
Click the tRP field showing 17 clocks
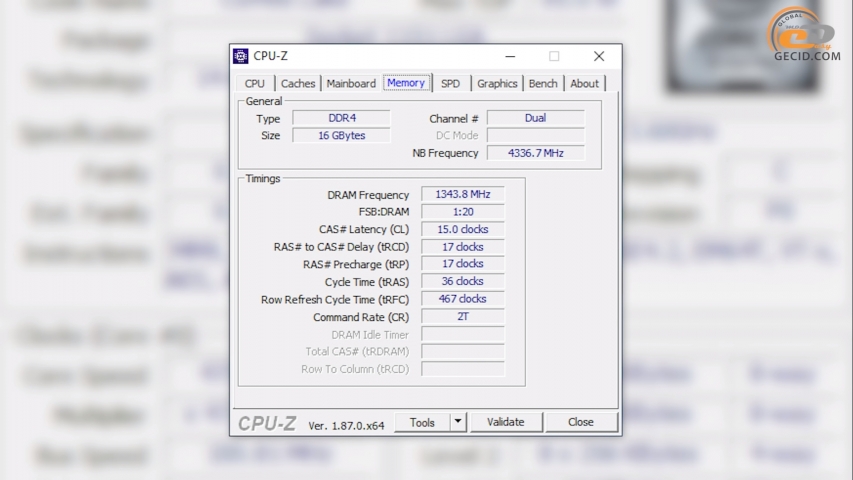click(x=463, y=264)
